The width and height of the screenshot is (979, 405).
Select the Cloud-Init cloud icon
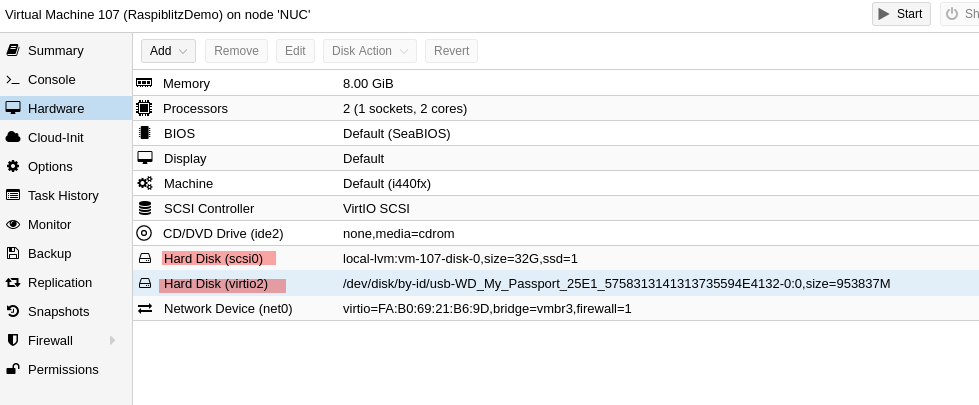tap(13, 137)
